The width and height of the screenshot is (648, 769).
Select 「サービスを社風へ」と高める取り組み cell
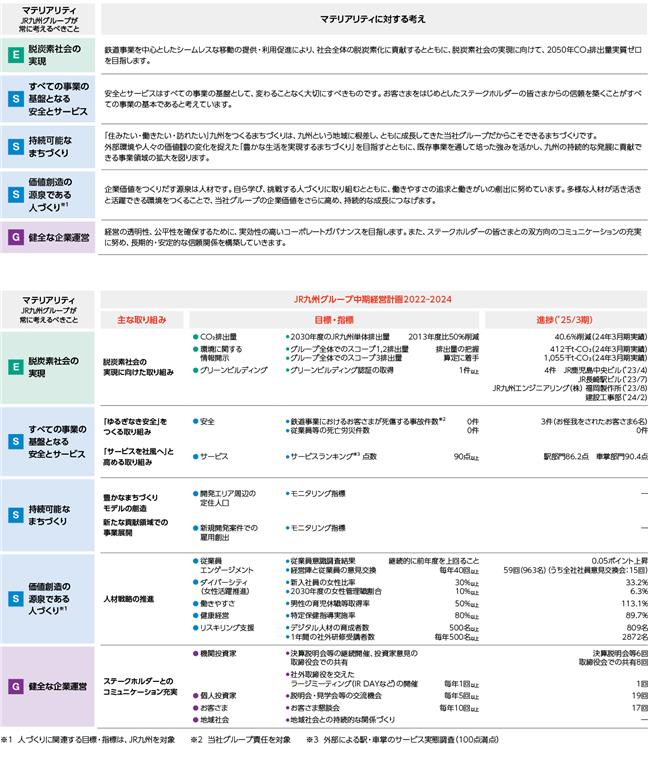(x=138, y=457)
